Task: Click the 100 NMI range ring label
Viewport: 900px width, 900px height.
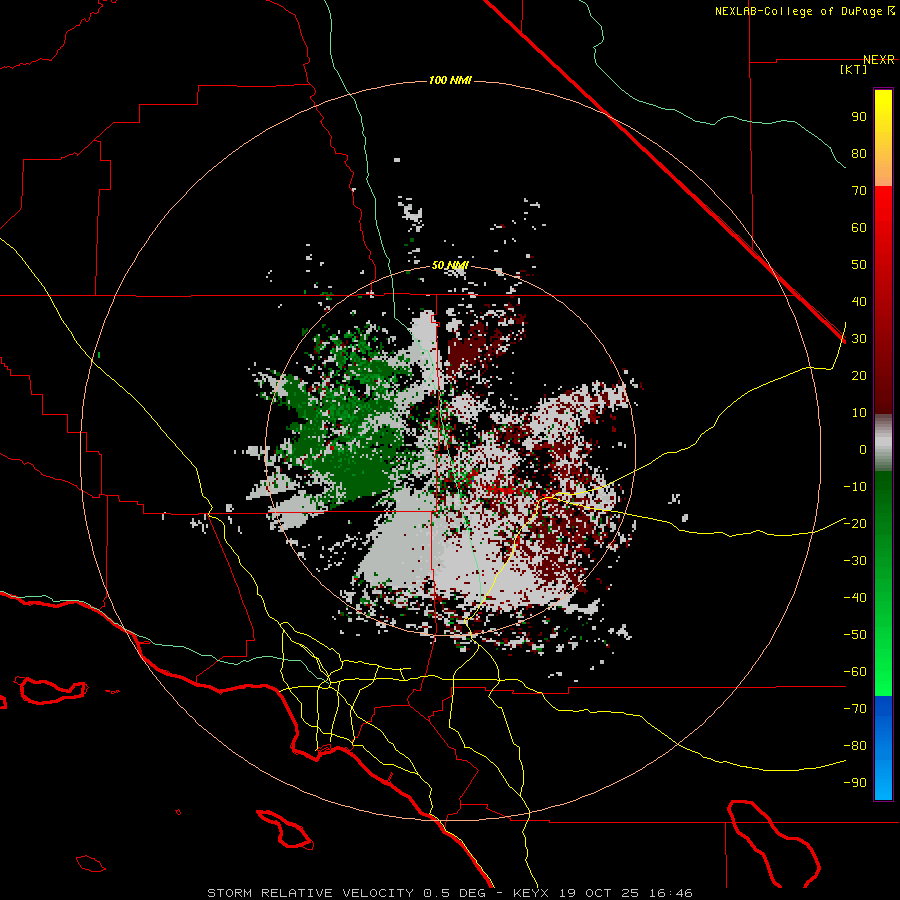Action: (x=450, y=80)
